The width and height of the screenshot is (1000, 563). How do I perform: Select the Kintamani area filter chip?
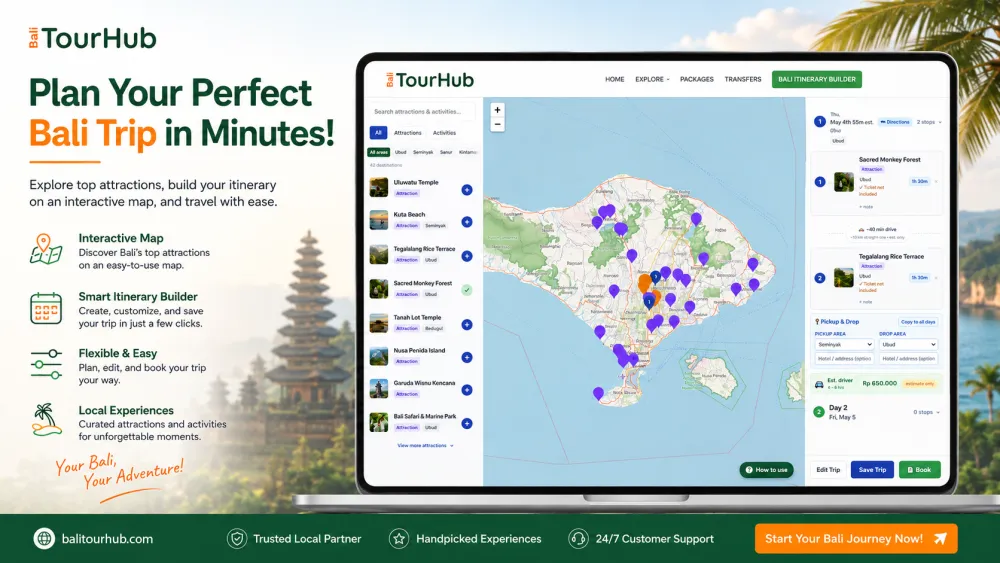(467, 152)
